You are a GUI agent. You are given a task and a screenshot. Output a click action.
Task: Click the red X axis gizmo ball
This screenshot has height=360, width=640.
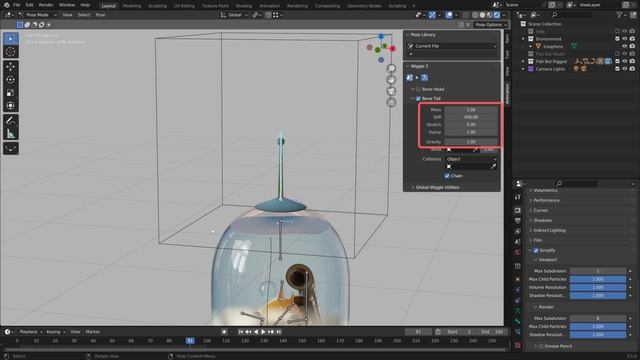point(393,49)
